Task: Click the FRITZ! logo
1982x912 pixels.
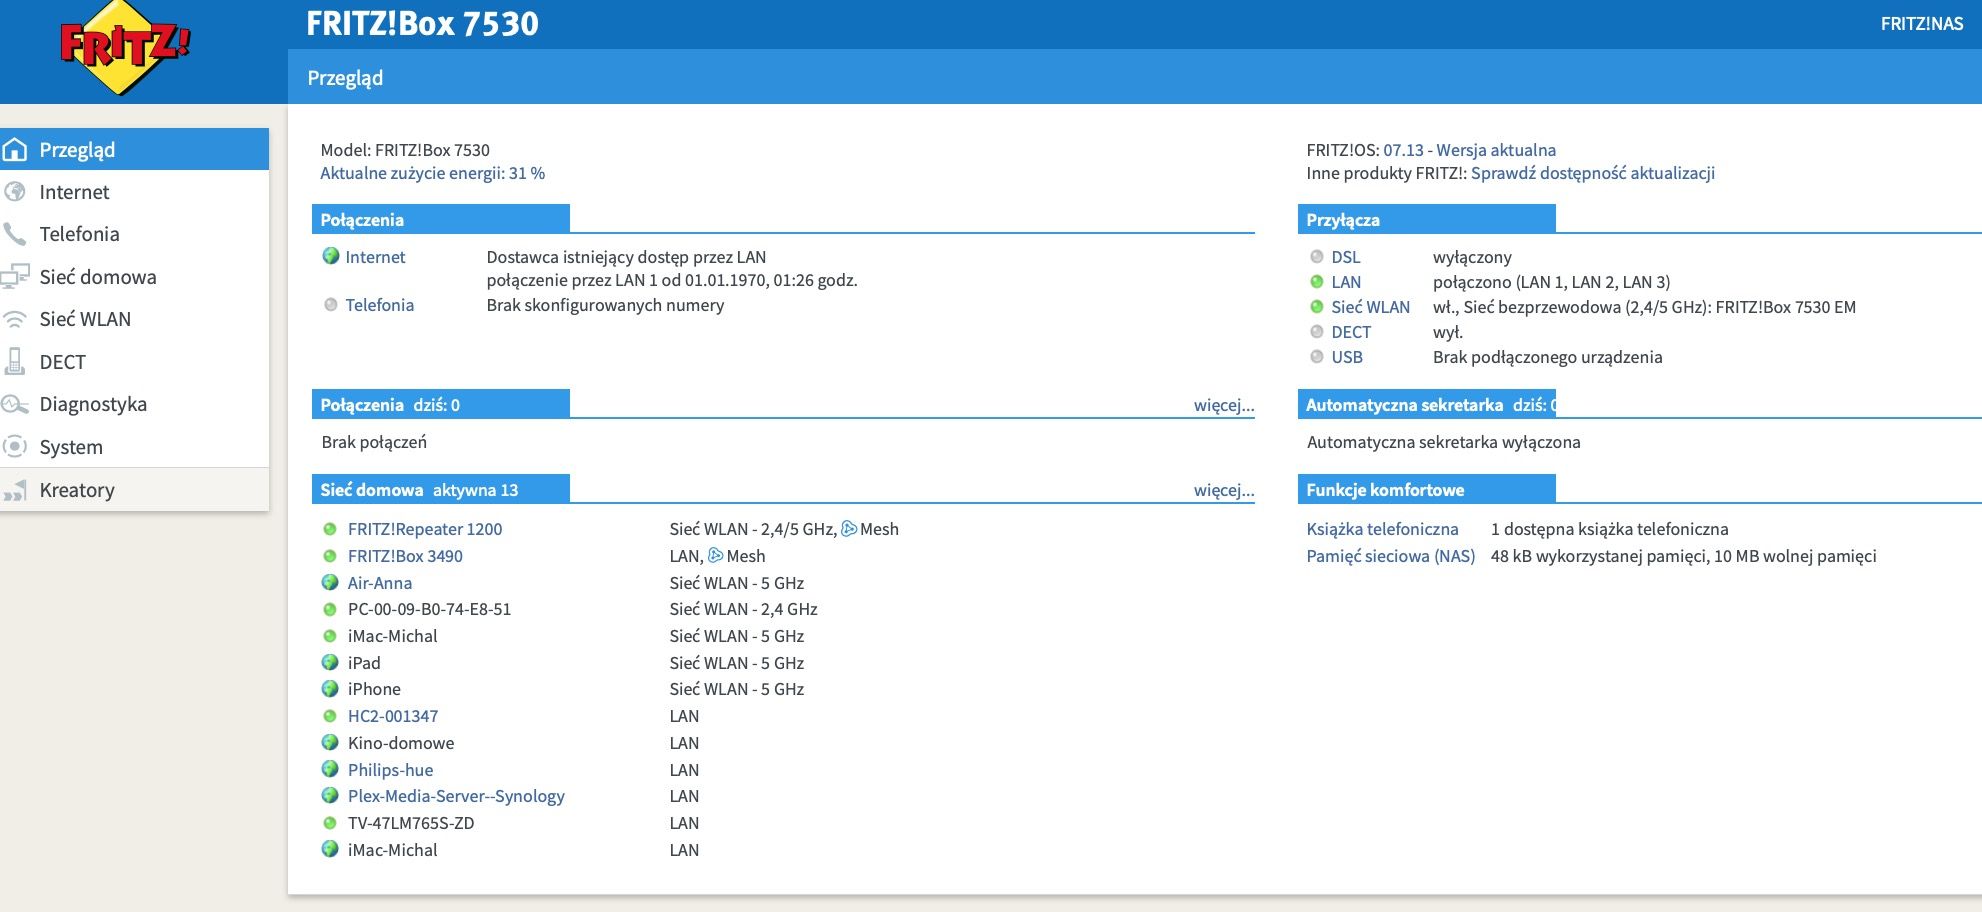Action: pos(122,48)
